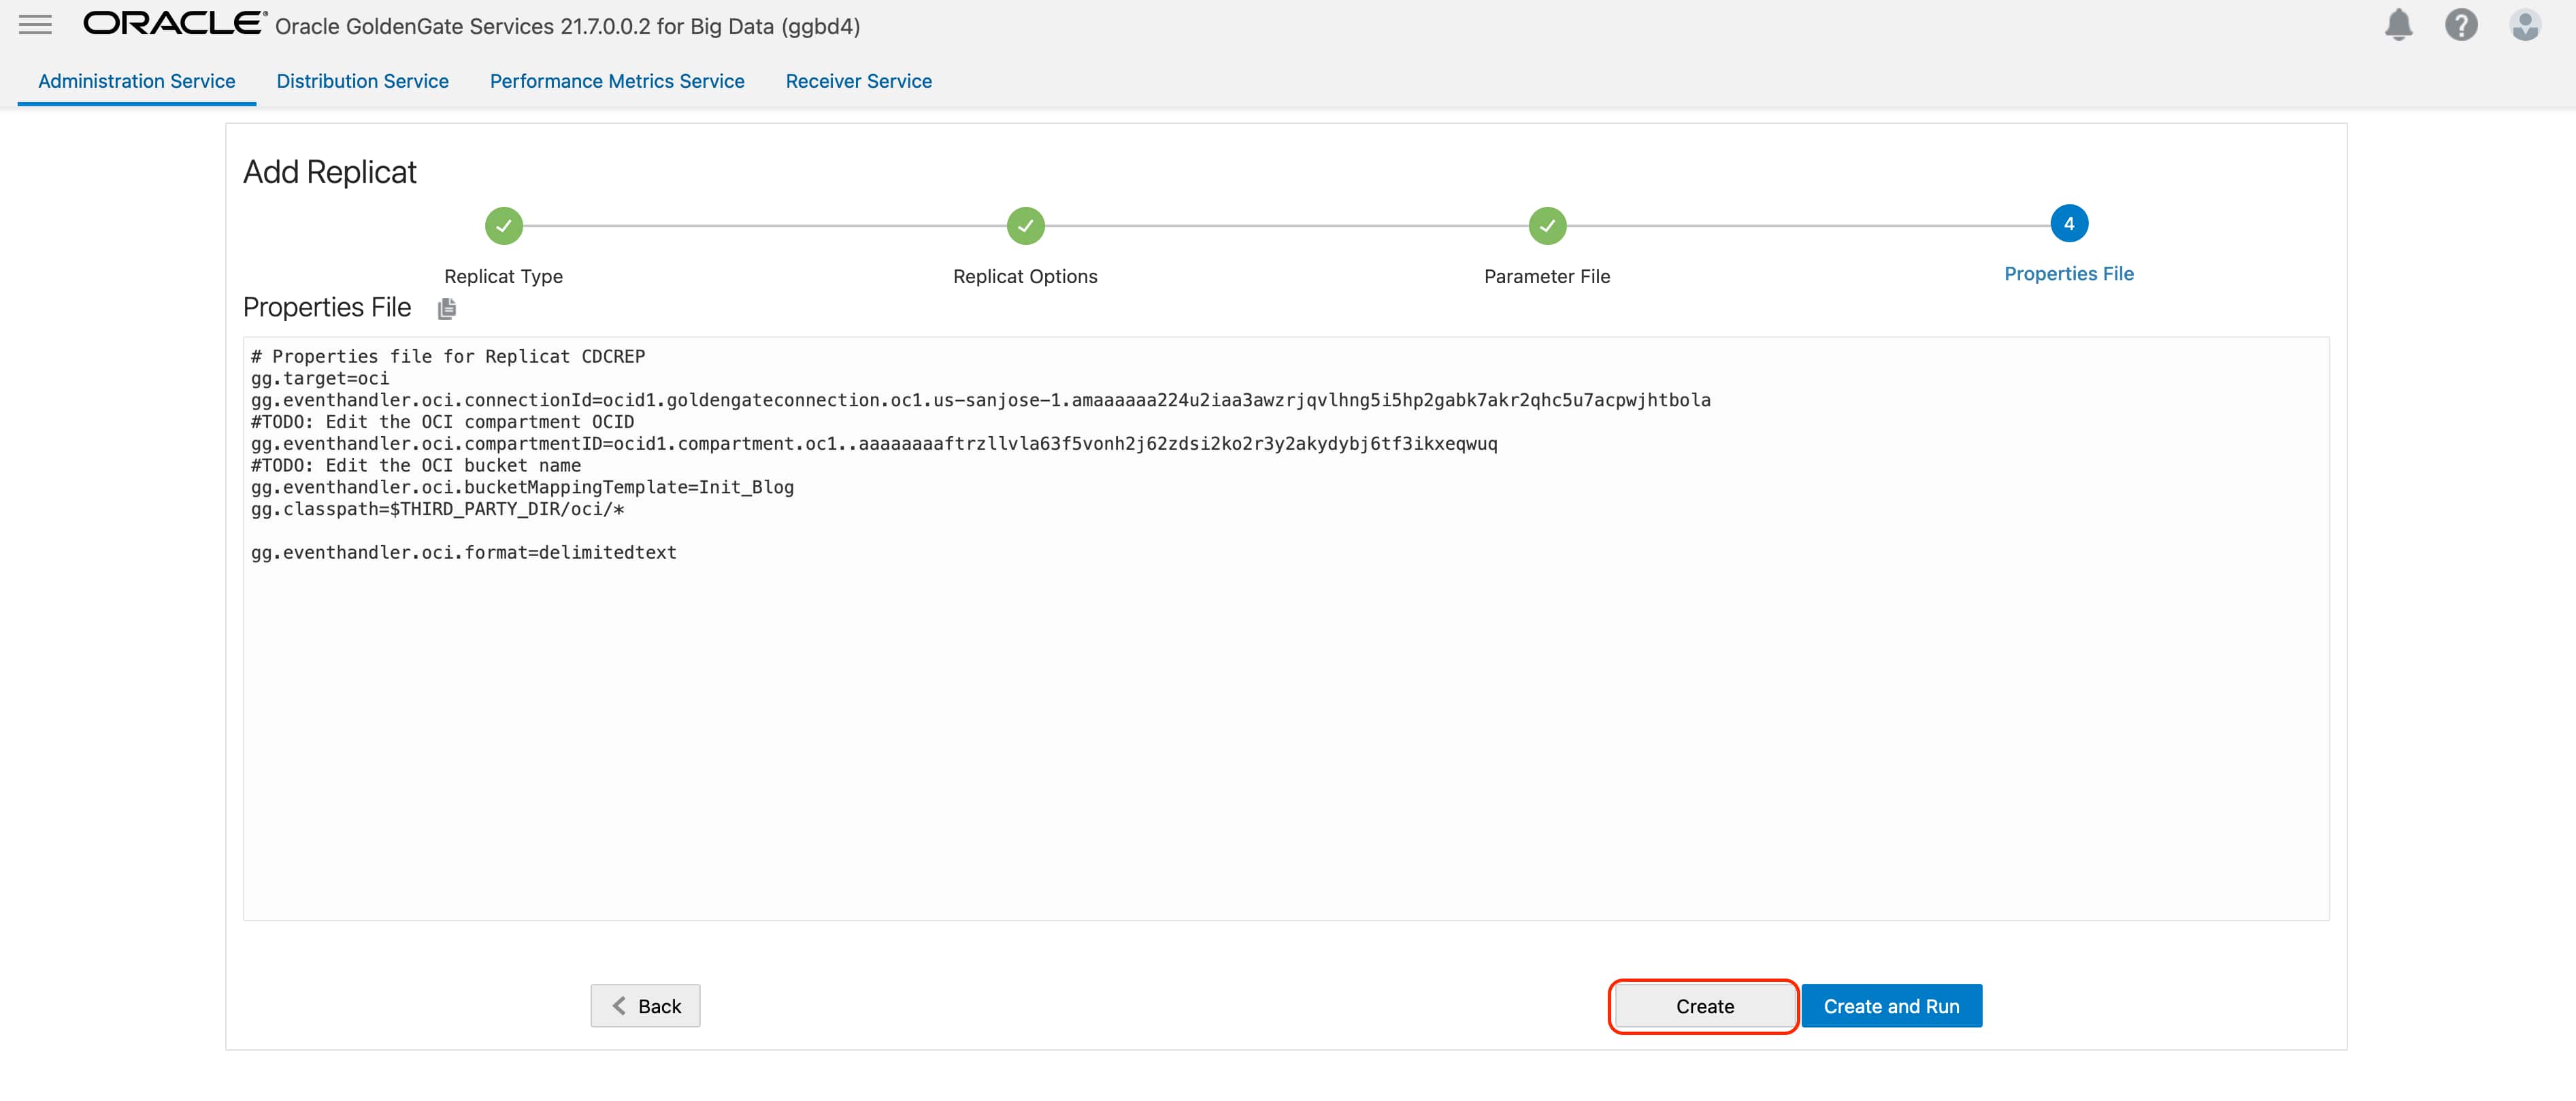This screenshot has height=1101, width=2576.
Task: Select step 4 Properties File circle
Action: [2068, 224]
